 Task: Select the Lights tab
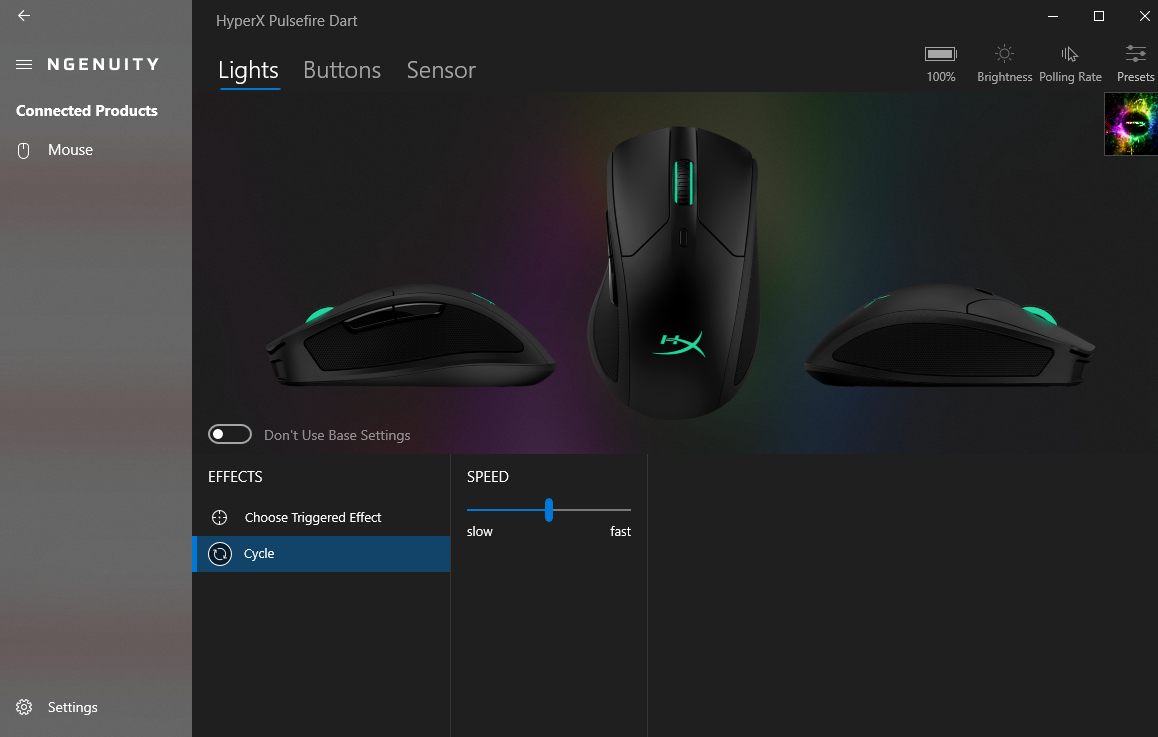[248, 70]
